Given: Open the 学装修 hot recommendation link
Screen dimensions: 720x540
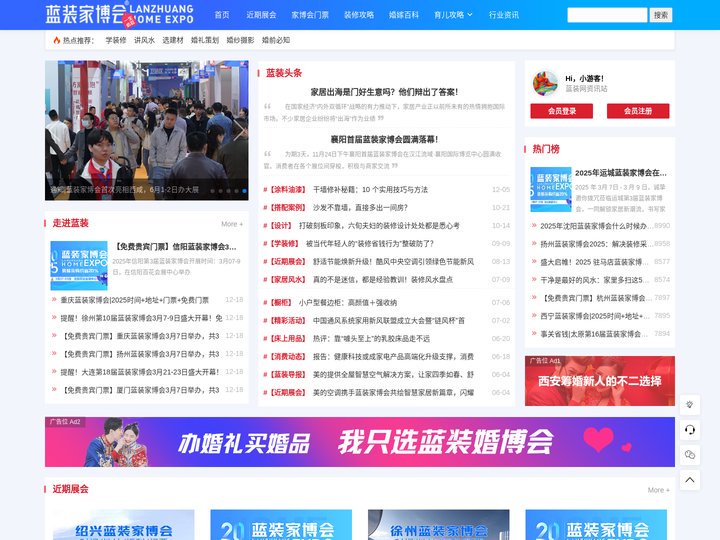Looking at the screenshot, I should pos(116,40).
